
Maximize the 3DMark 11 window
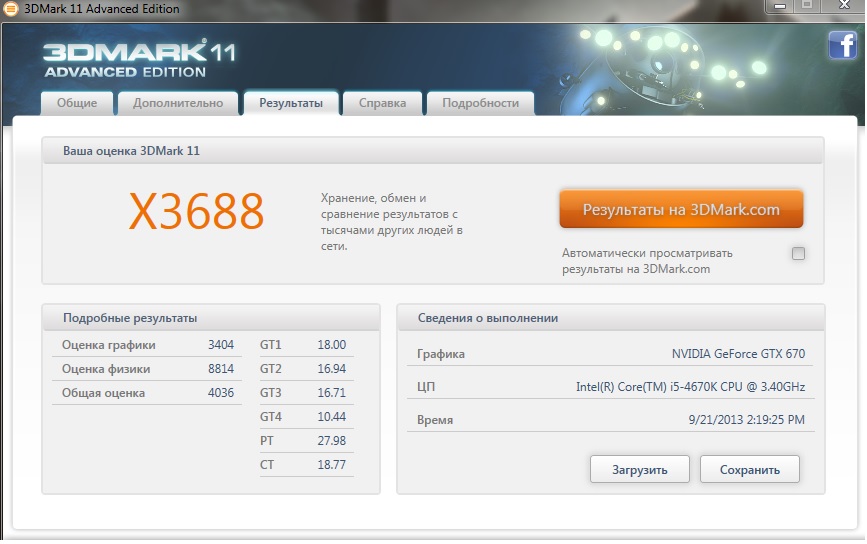[x=807, y=6]
